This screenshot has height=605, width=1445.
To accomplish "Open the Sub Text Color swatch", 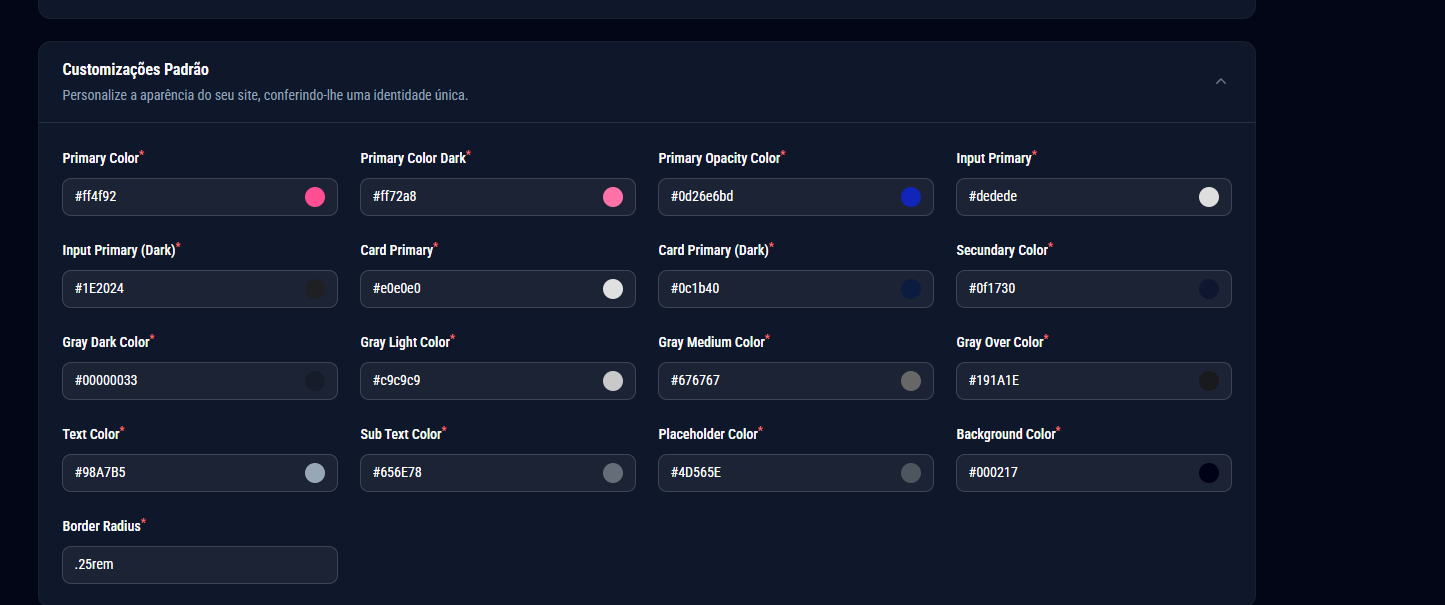I will [613, 473].
